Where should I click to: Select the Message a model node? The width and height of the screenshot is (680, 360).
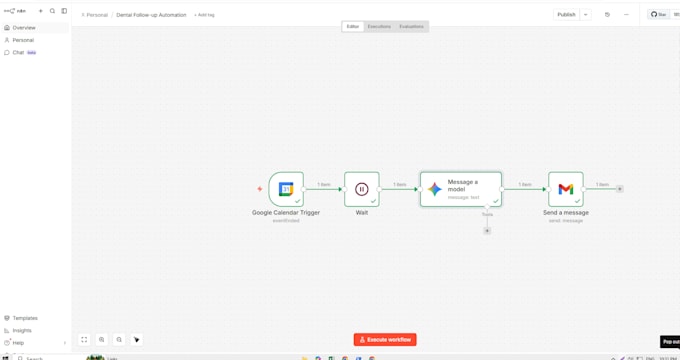click(461, 189)
